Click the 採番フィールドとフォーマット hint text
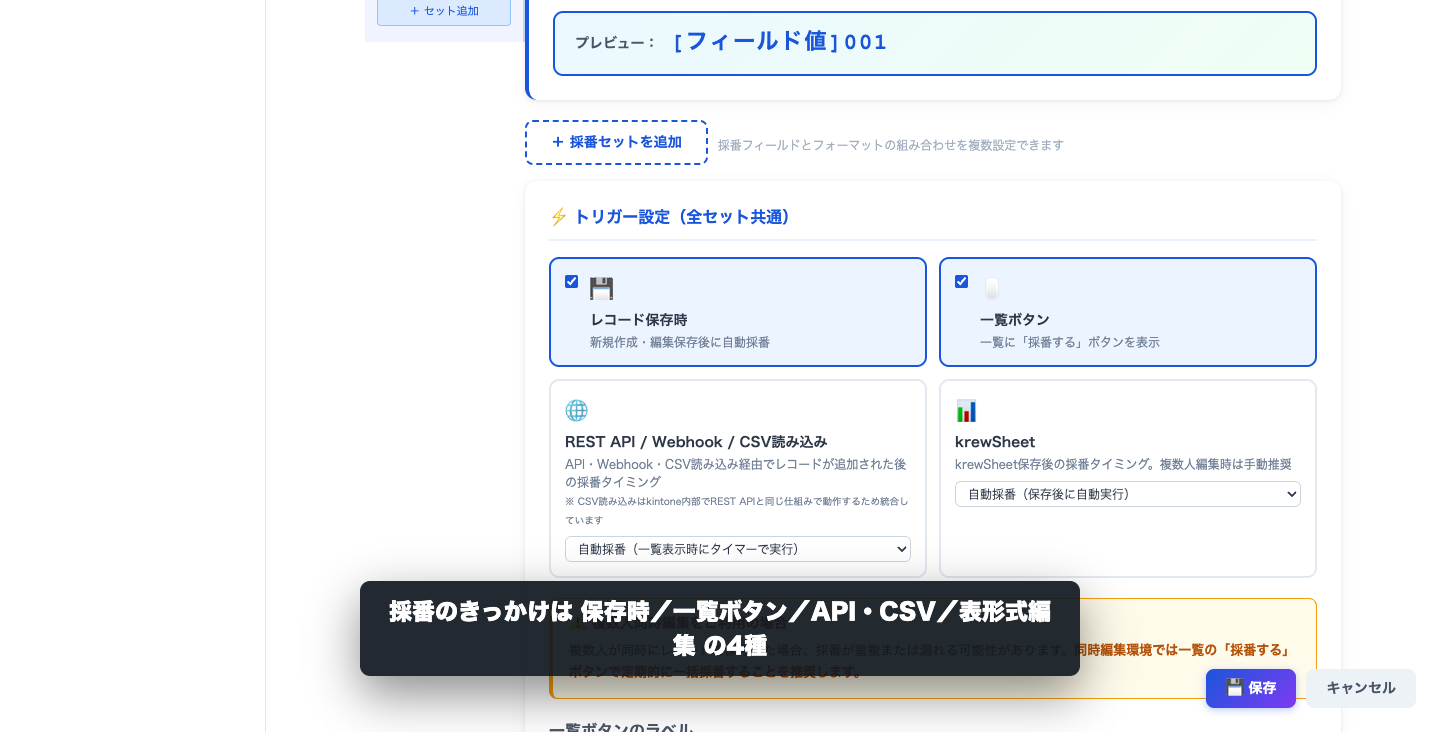The image size is (1440, 732). pyautogui.click(x=891, y=145)
